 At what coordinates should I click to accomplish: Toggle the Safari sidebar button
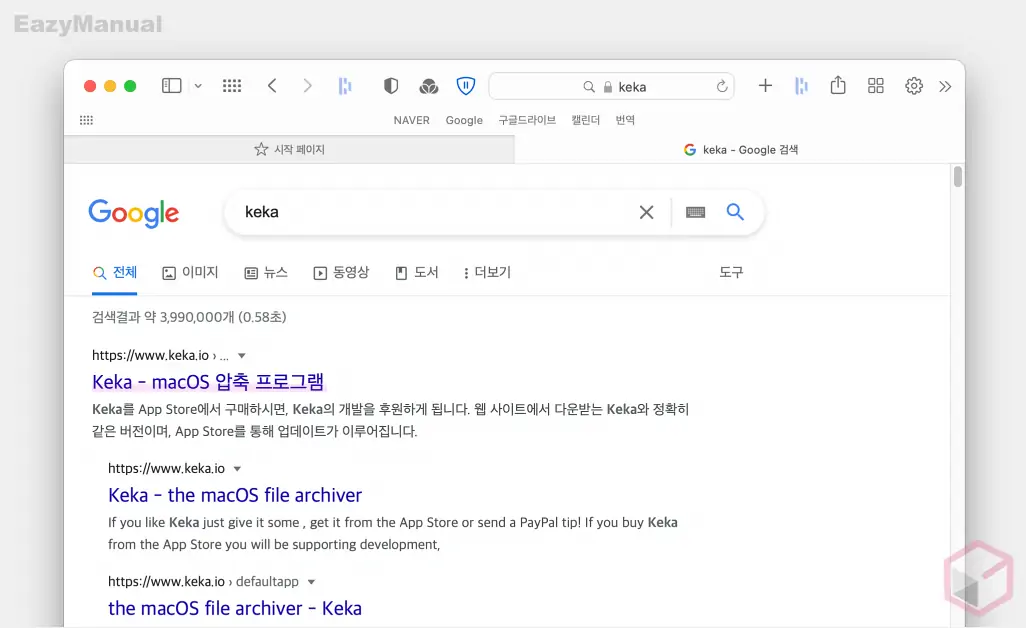(171, 86)
